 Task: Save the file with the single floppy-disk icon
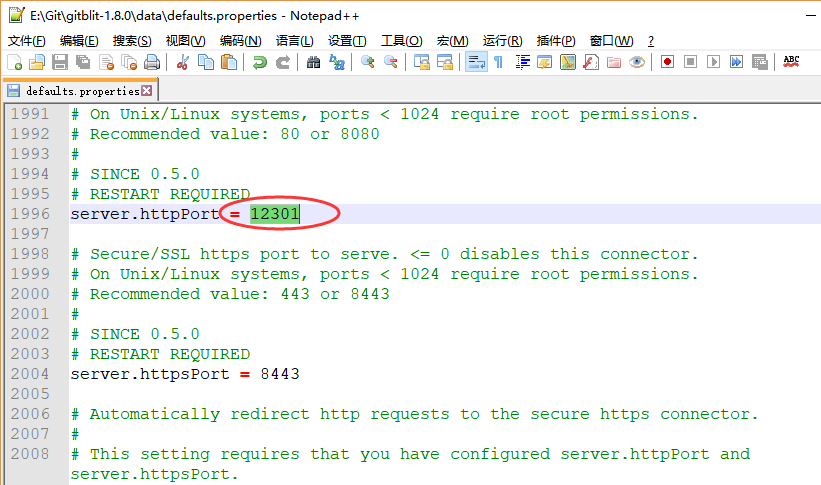[x=60, y=62]
